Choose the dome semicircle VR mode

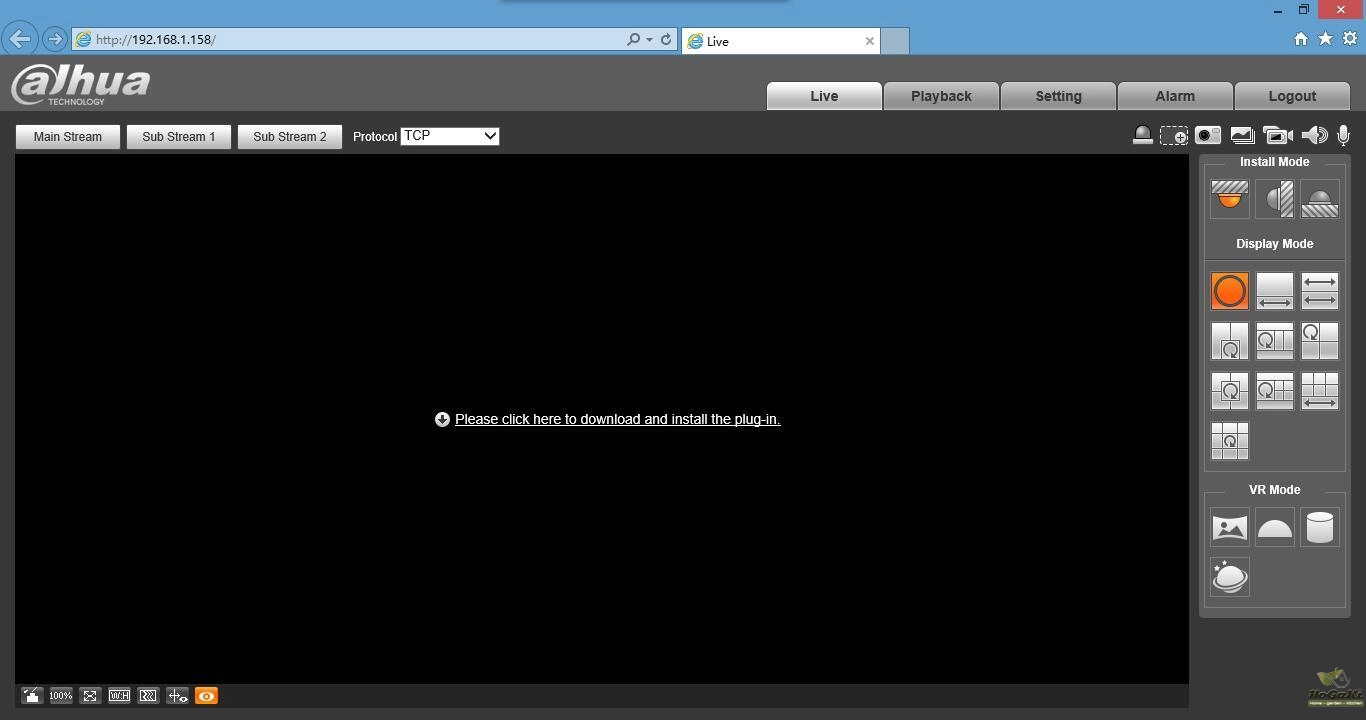tap(1274, 528)
